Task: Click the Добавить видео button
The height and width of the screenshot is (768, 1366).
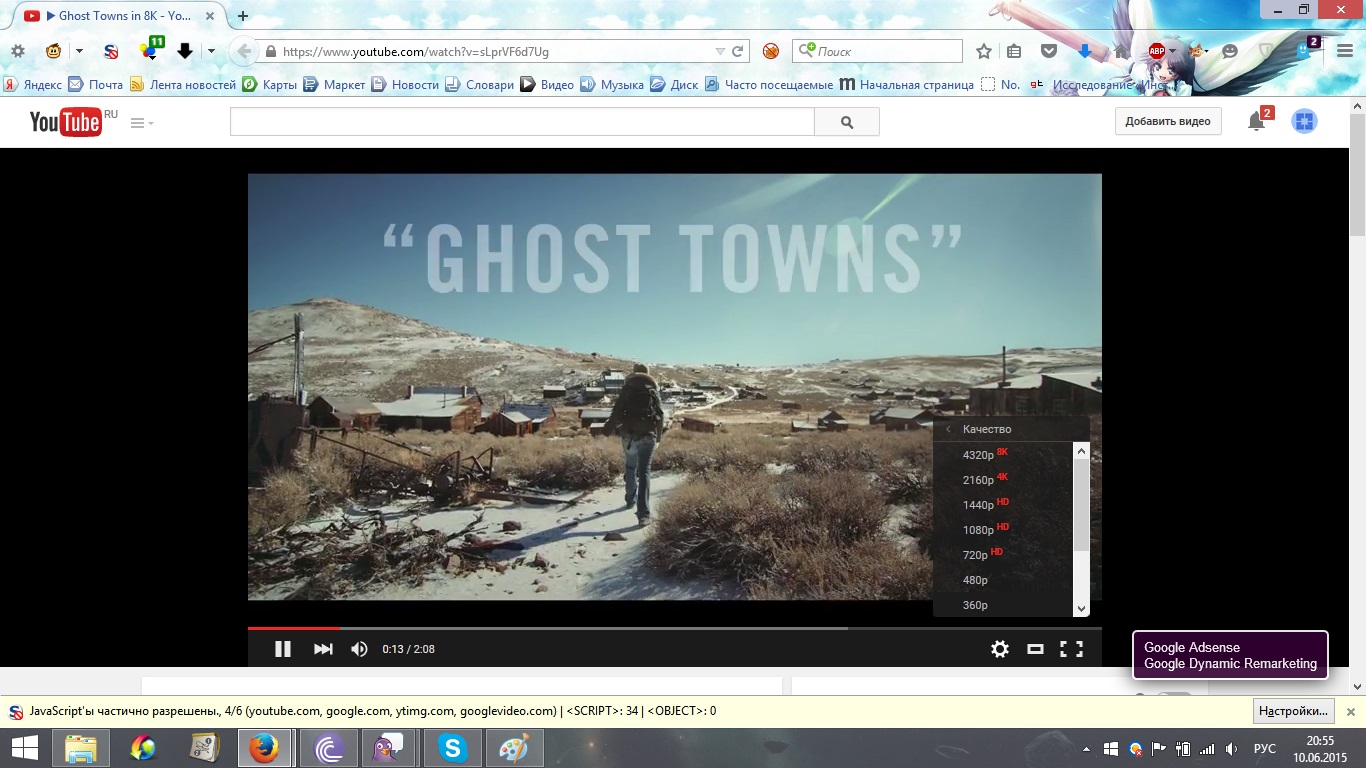Action: coord(1168,122)
